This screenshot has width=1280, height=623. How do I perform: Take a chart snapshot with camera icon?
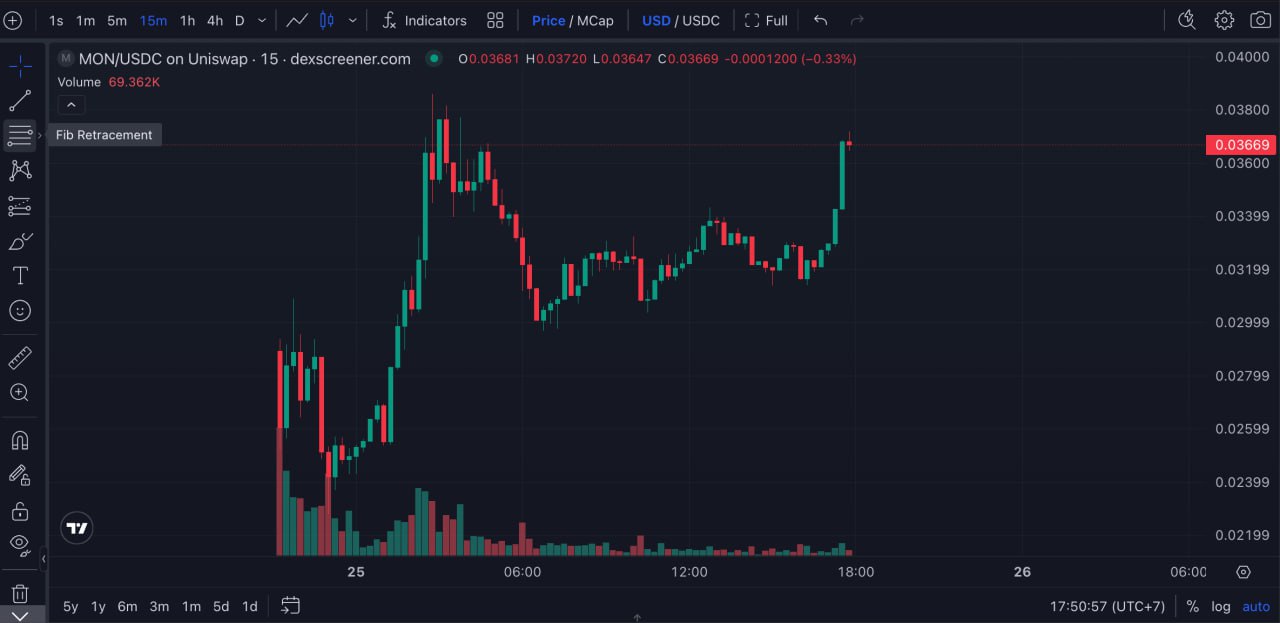pos(1259,20)
